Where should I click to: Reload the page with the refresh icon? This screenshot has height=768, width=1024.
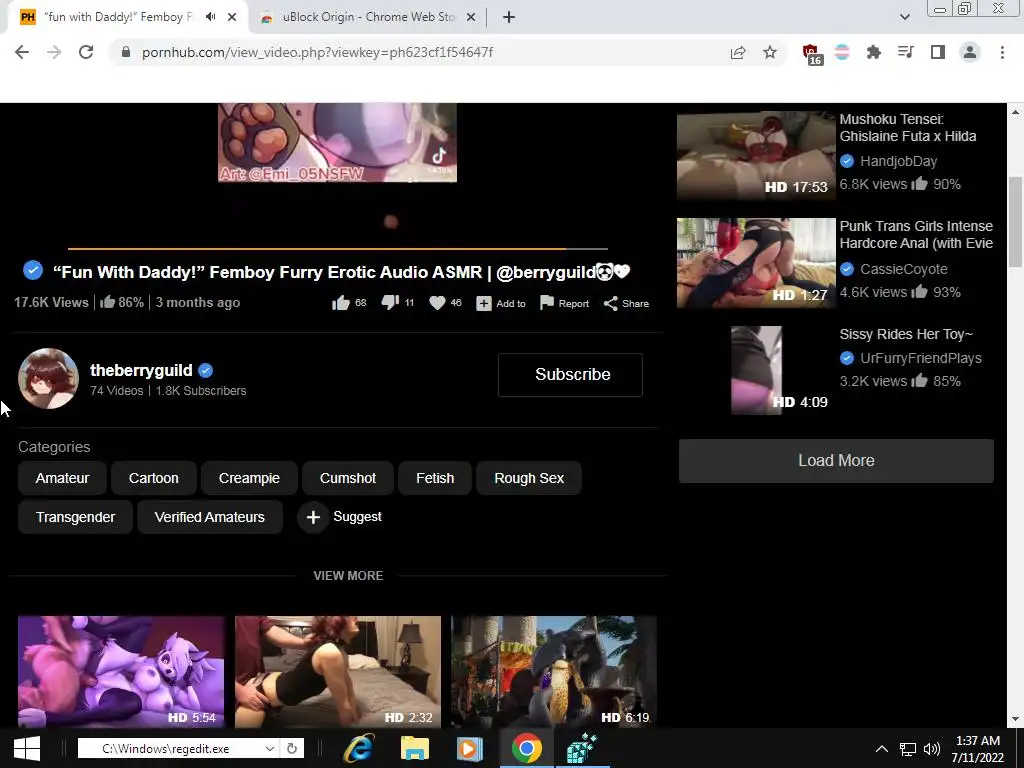[x=86, y=52]
